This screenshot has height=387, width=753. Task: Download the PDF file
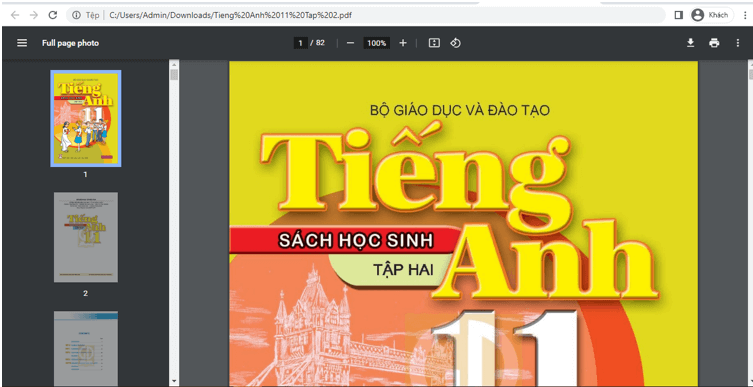[x=690, y=43]
